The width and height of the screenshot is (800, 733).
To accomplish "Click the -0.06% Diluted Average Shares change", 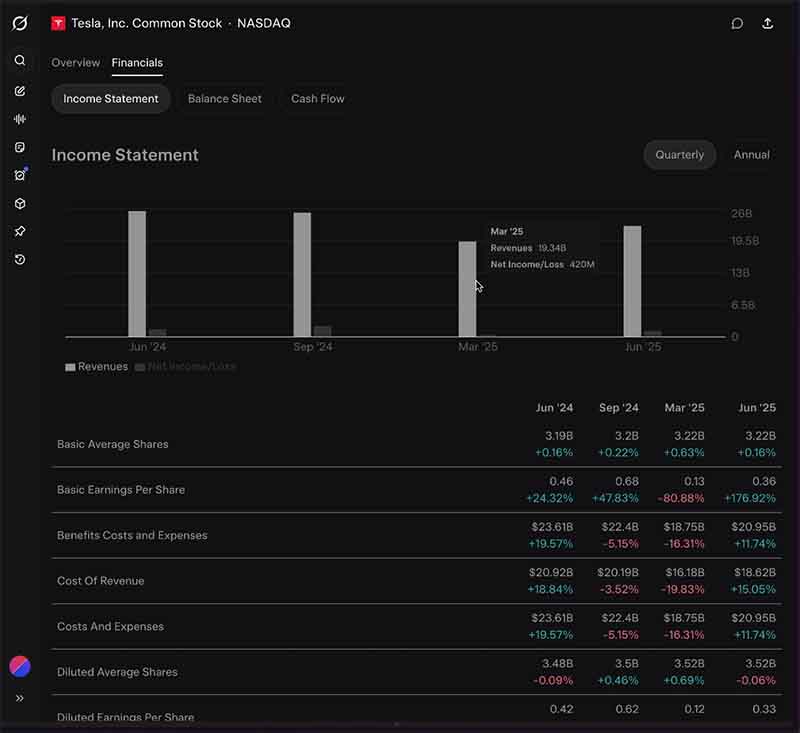I will pos(756,680).
